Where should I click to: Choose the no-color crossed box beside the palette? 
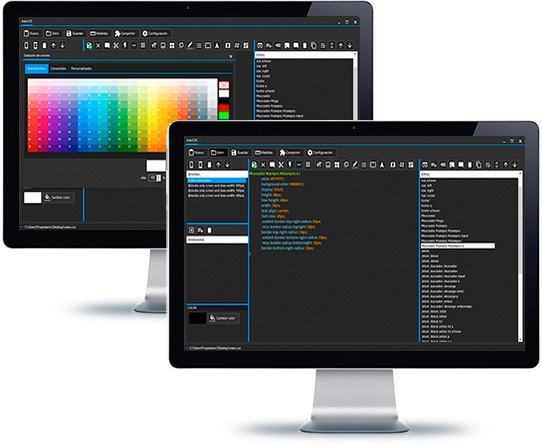click(x=224, y=85)
